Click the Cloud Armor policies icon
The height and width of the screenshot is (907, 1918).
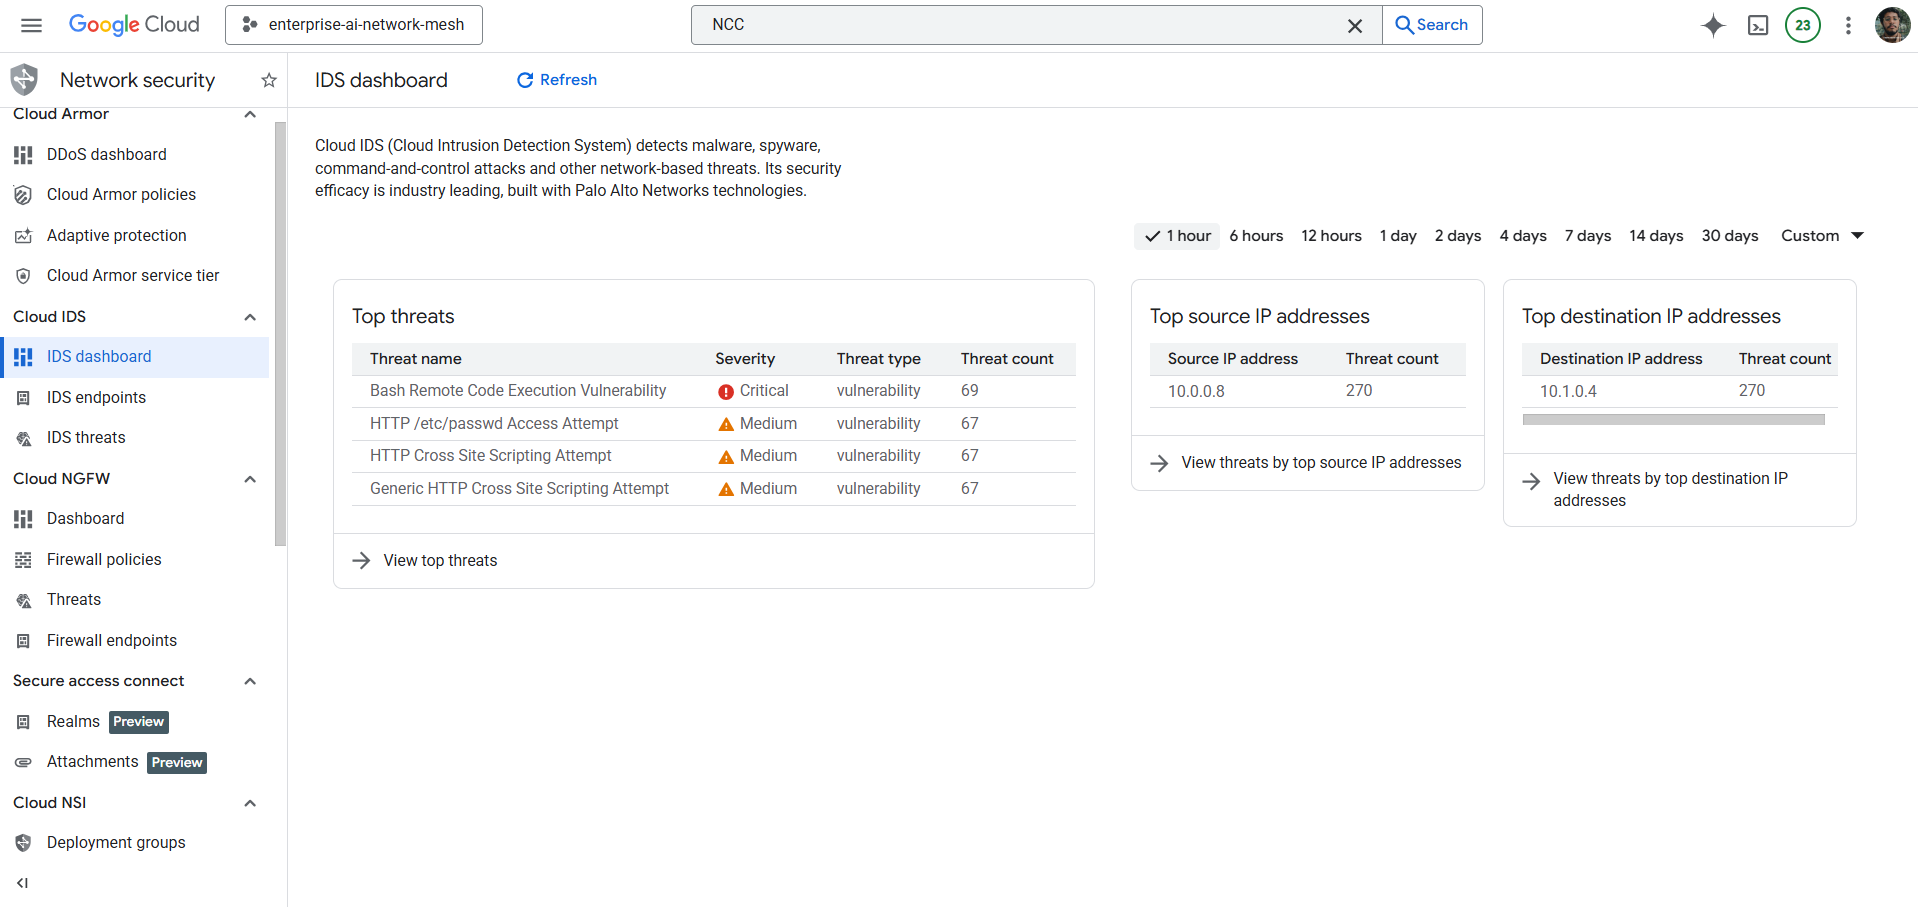click(23, 195)
